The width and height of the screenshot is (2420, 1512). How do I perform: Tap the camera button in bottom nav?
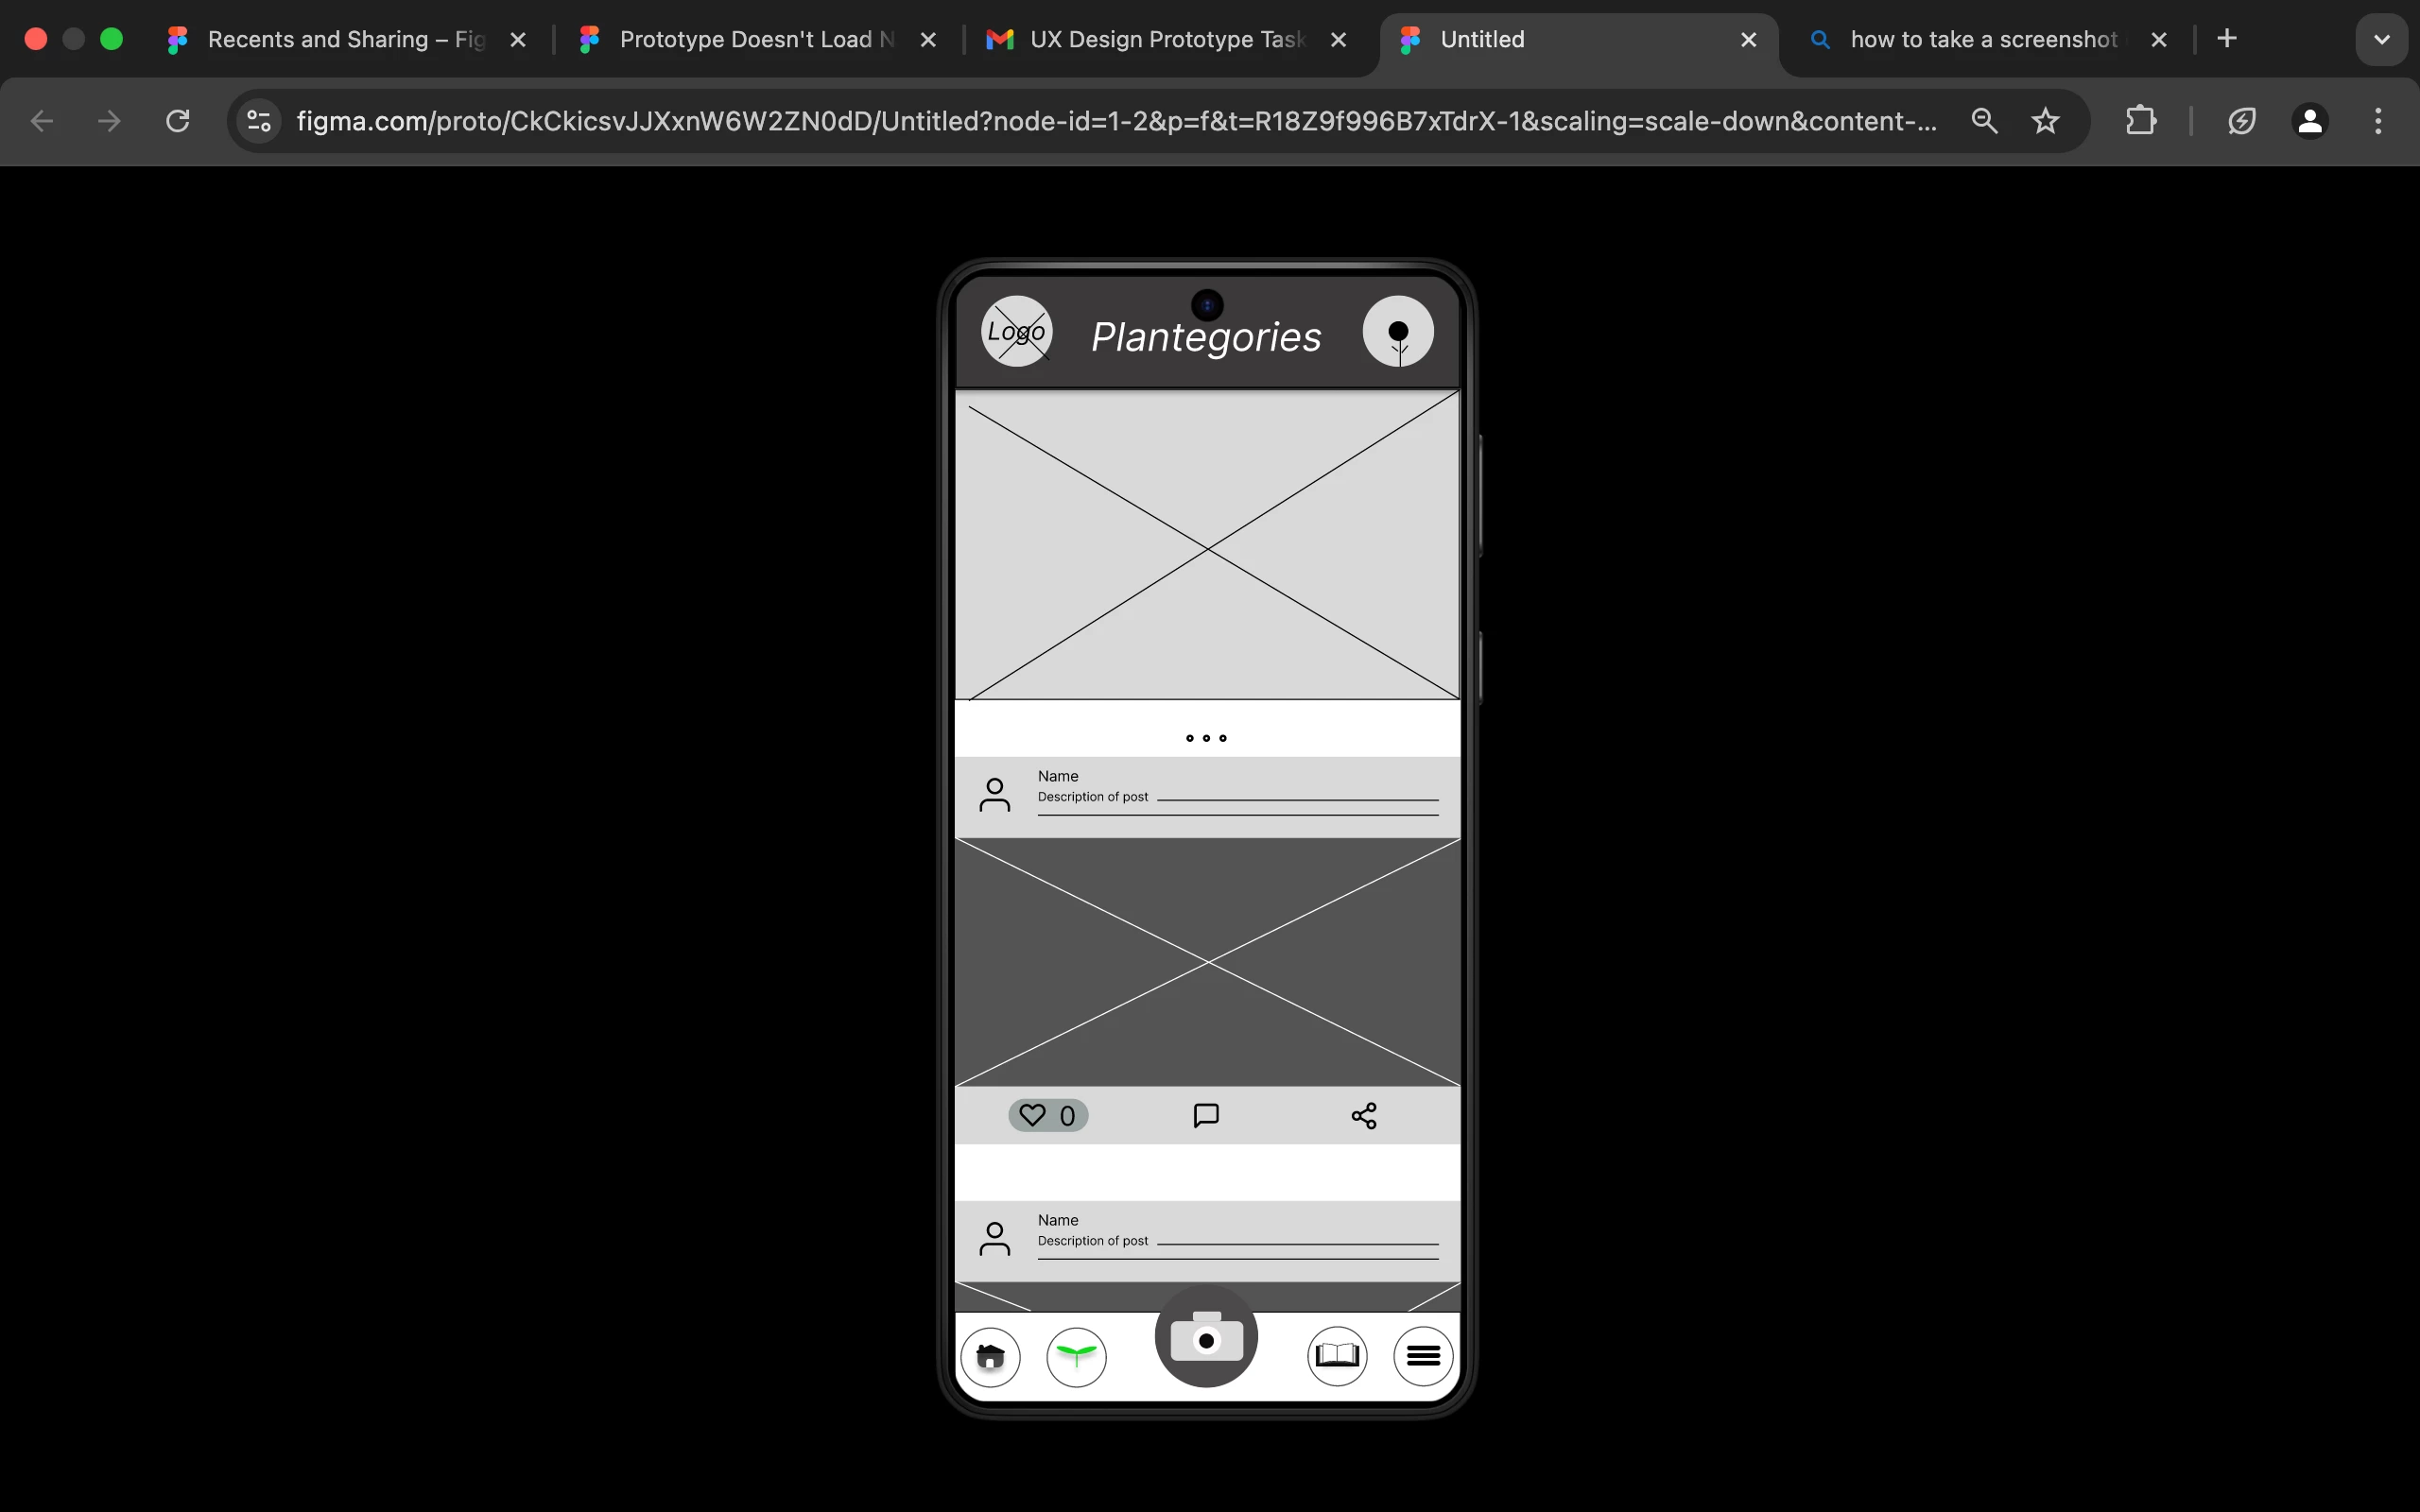(x=1206, y=1337)
